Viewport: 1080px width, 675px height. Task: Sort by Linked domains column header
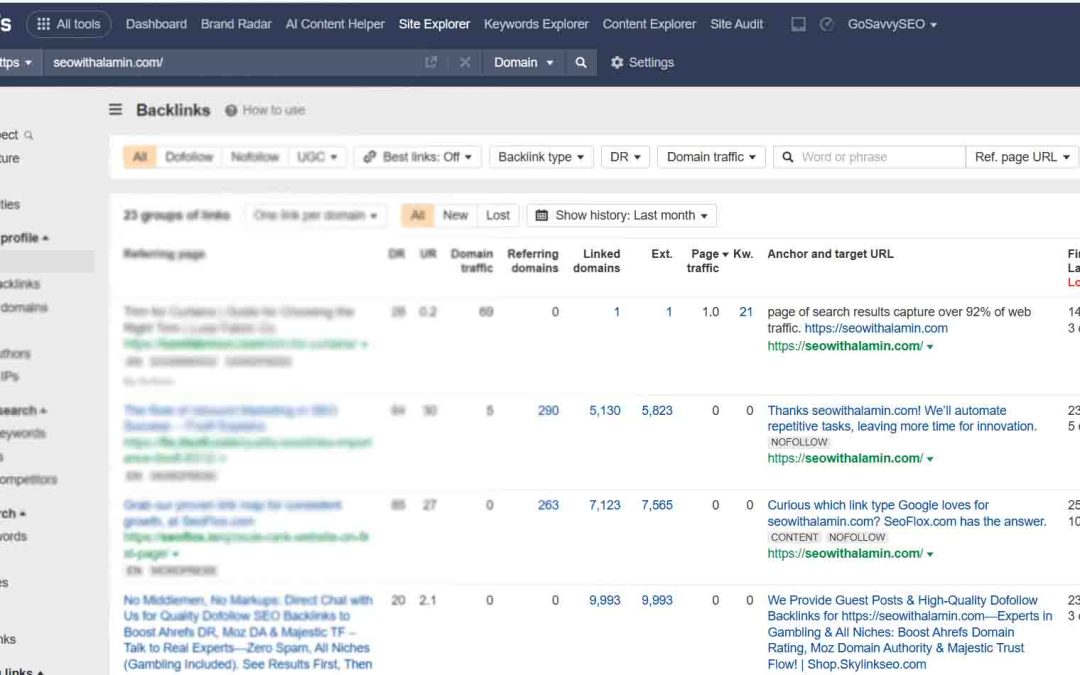(596, 261)
